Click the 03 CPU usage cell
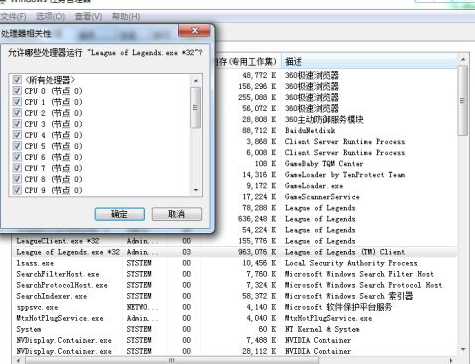 tap(187, 252)
